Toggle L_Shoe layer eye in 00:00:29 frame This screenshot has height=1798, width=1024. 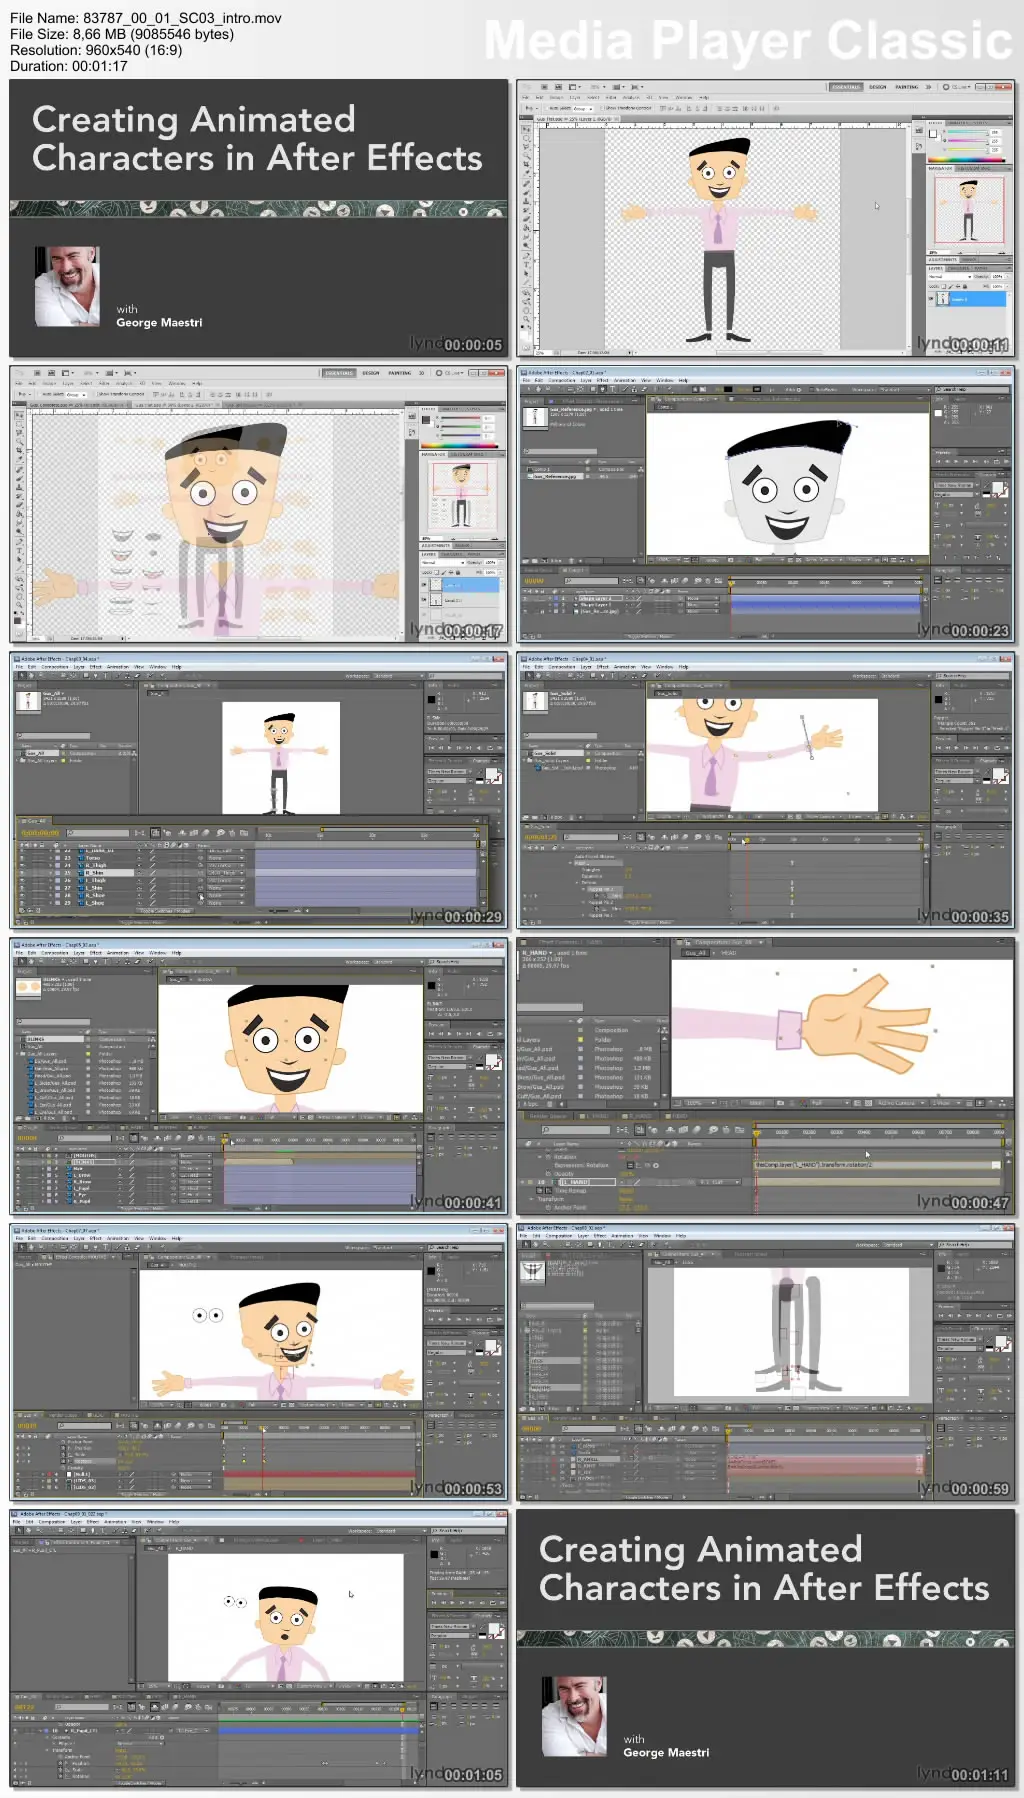22,903
